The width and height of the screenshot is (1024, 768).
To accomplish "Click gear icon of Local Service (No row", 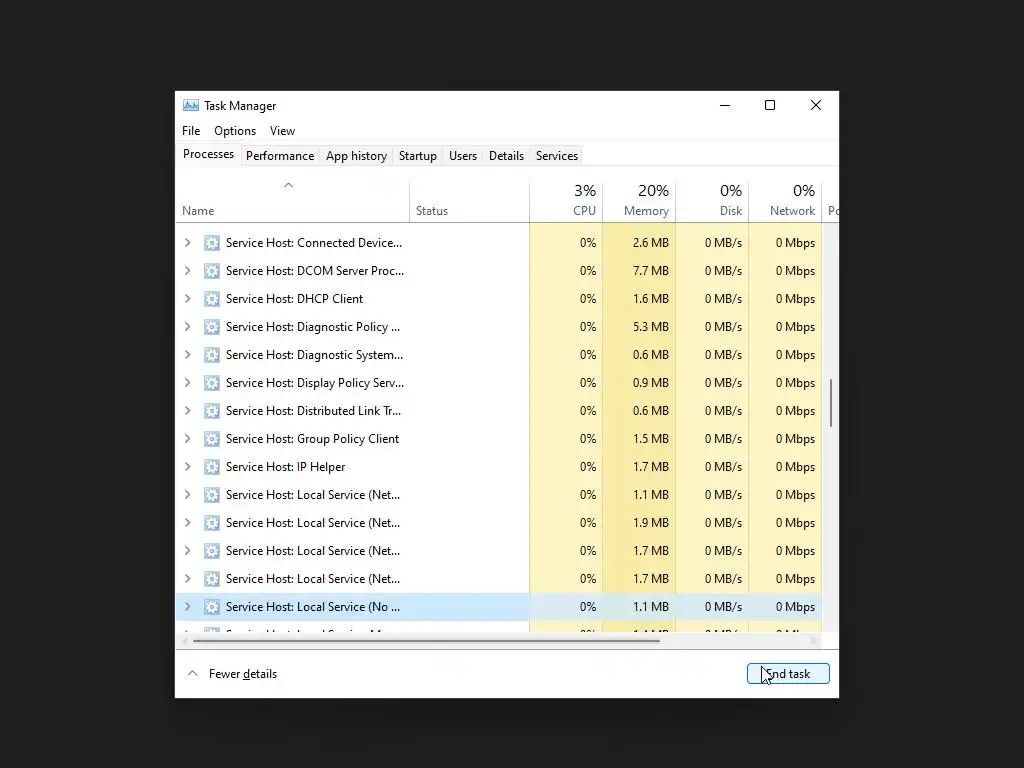I will coord(212,607).
